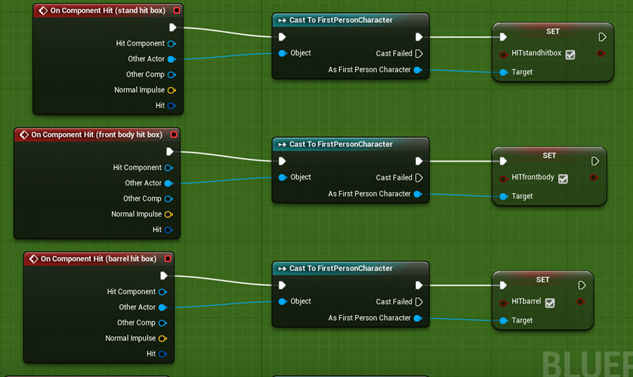
Task: Select SET node title for HITstandhitbox
Action: 553,31
